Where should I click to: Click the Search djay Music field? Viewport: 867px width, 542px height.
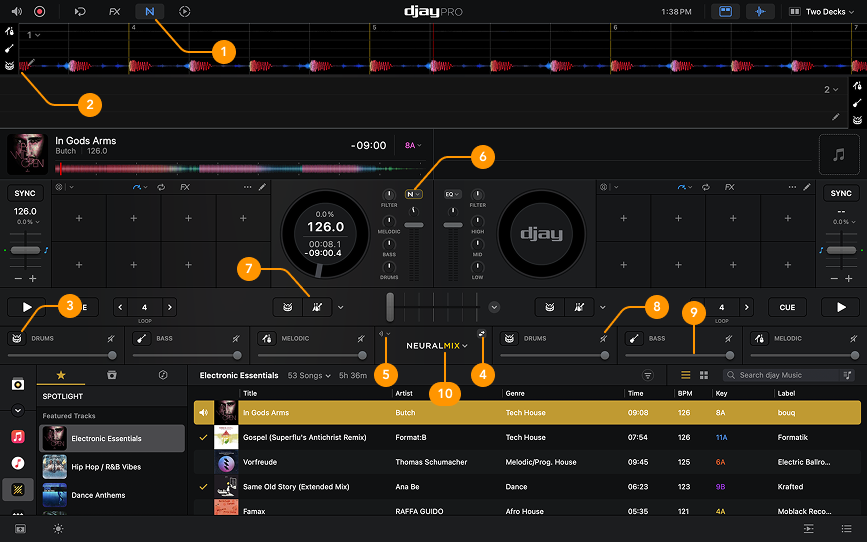click(788, 376)
